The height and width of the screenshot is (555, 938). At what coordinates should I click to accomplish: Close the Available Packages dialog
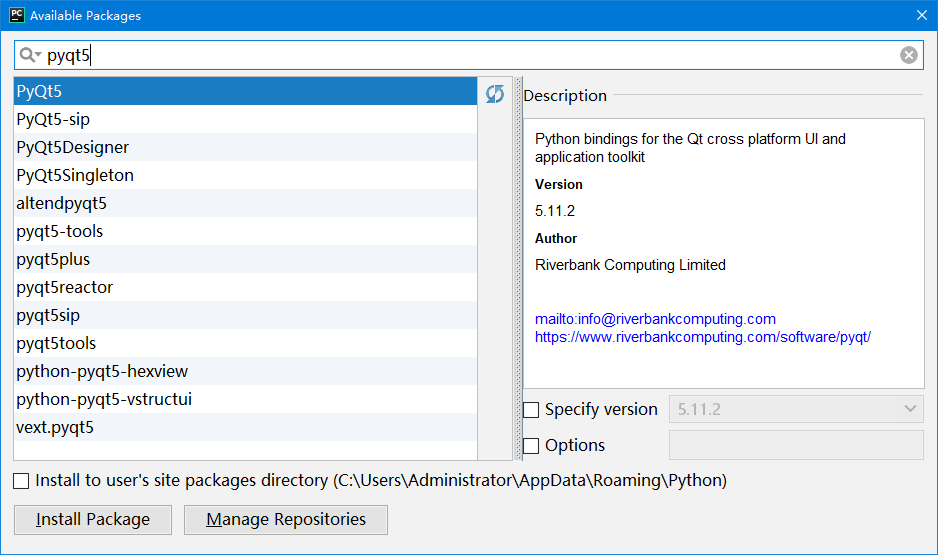coord(922,15)
